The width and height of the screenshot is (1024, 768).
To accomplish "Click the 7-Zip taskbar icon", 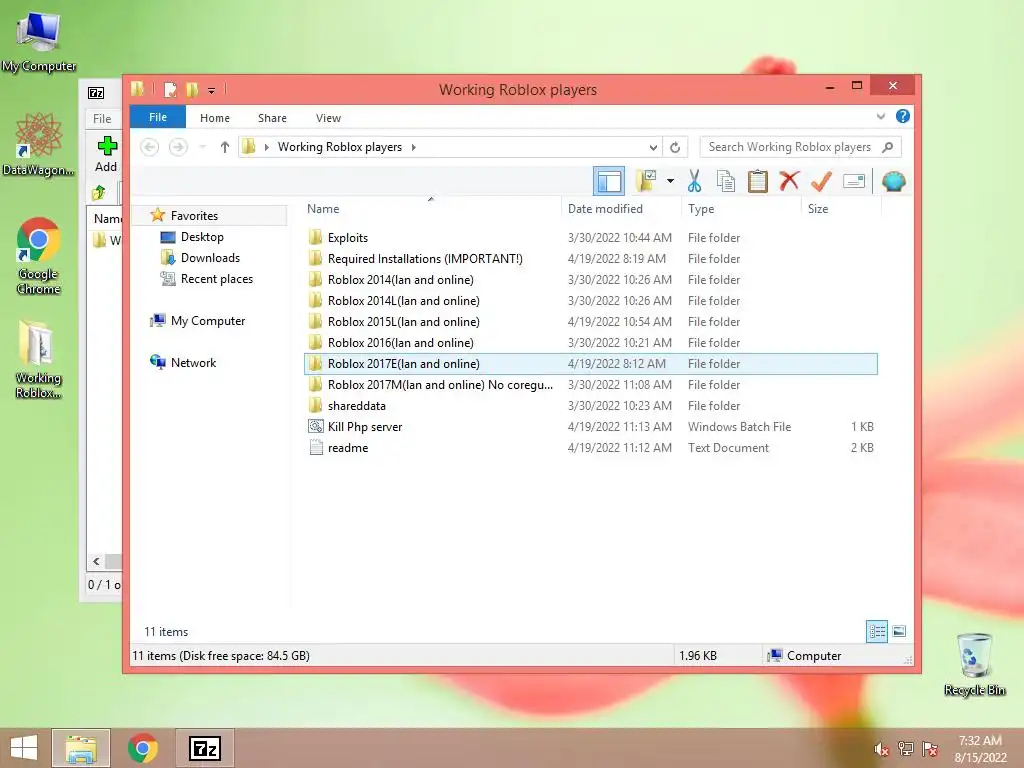I will [204, 748].
